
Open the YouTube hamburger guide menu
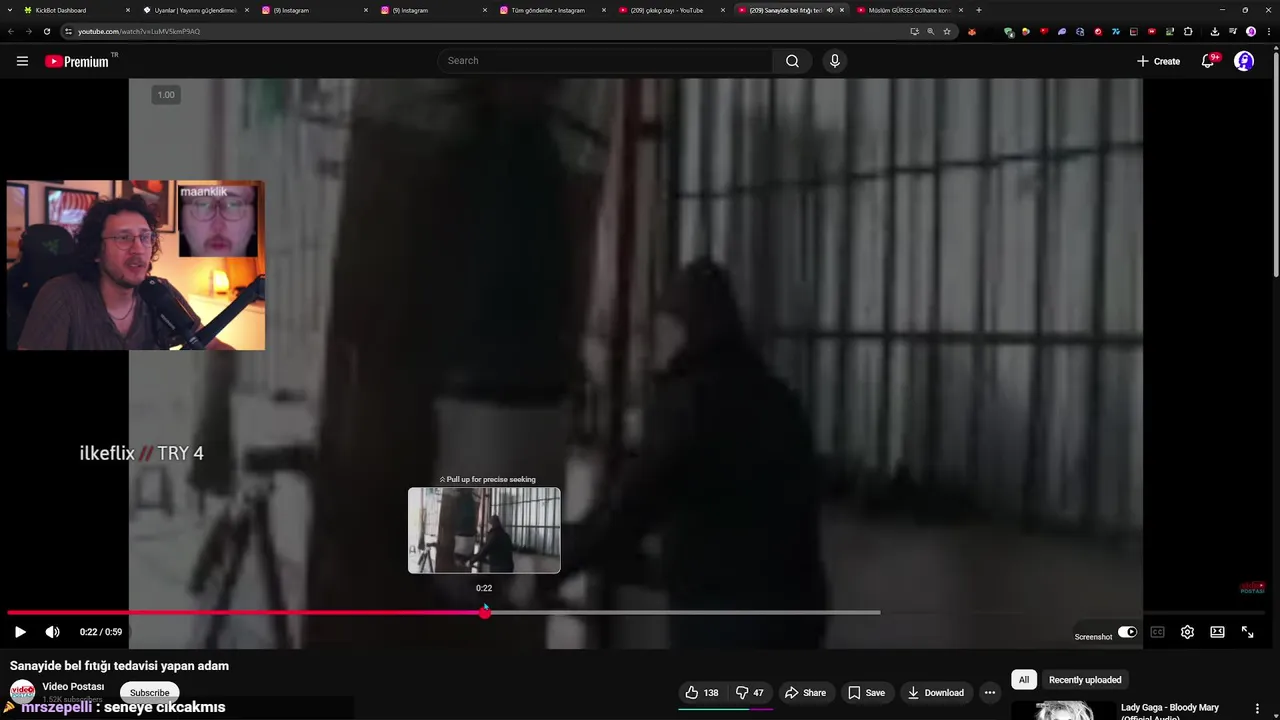coord(22,61)
